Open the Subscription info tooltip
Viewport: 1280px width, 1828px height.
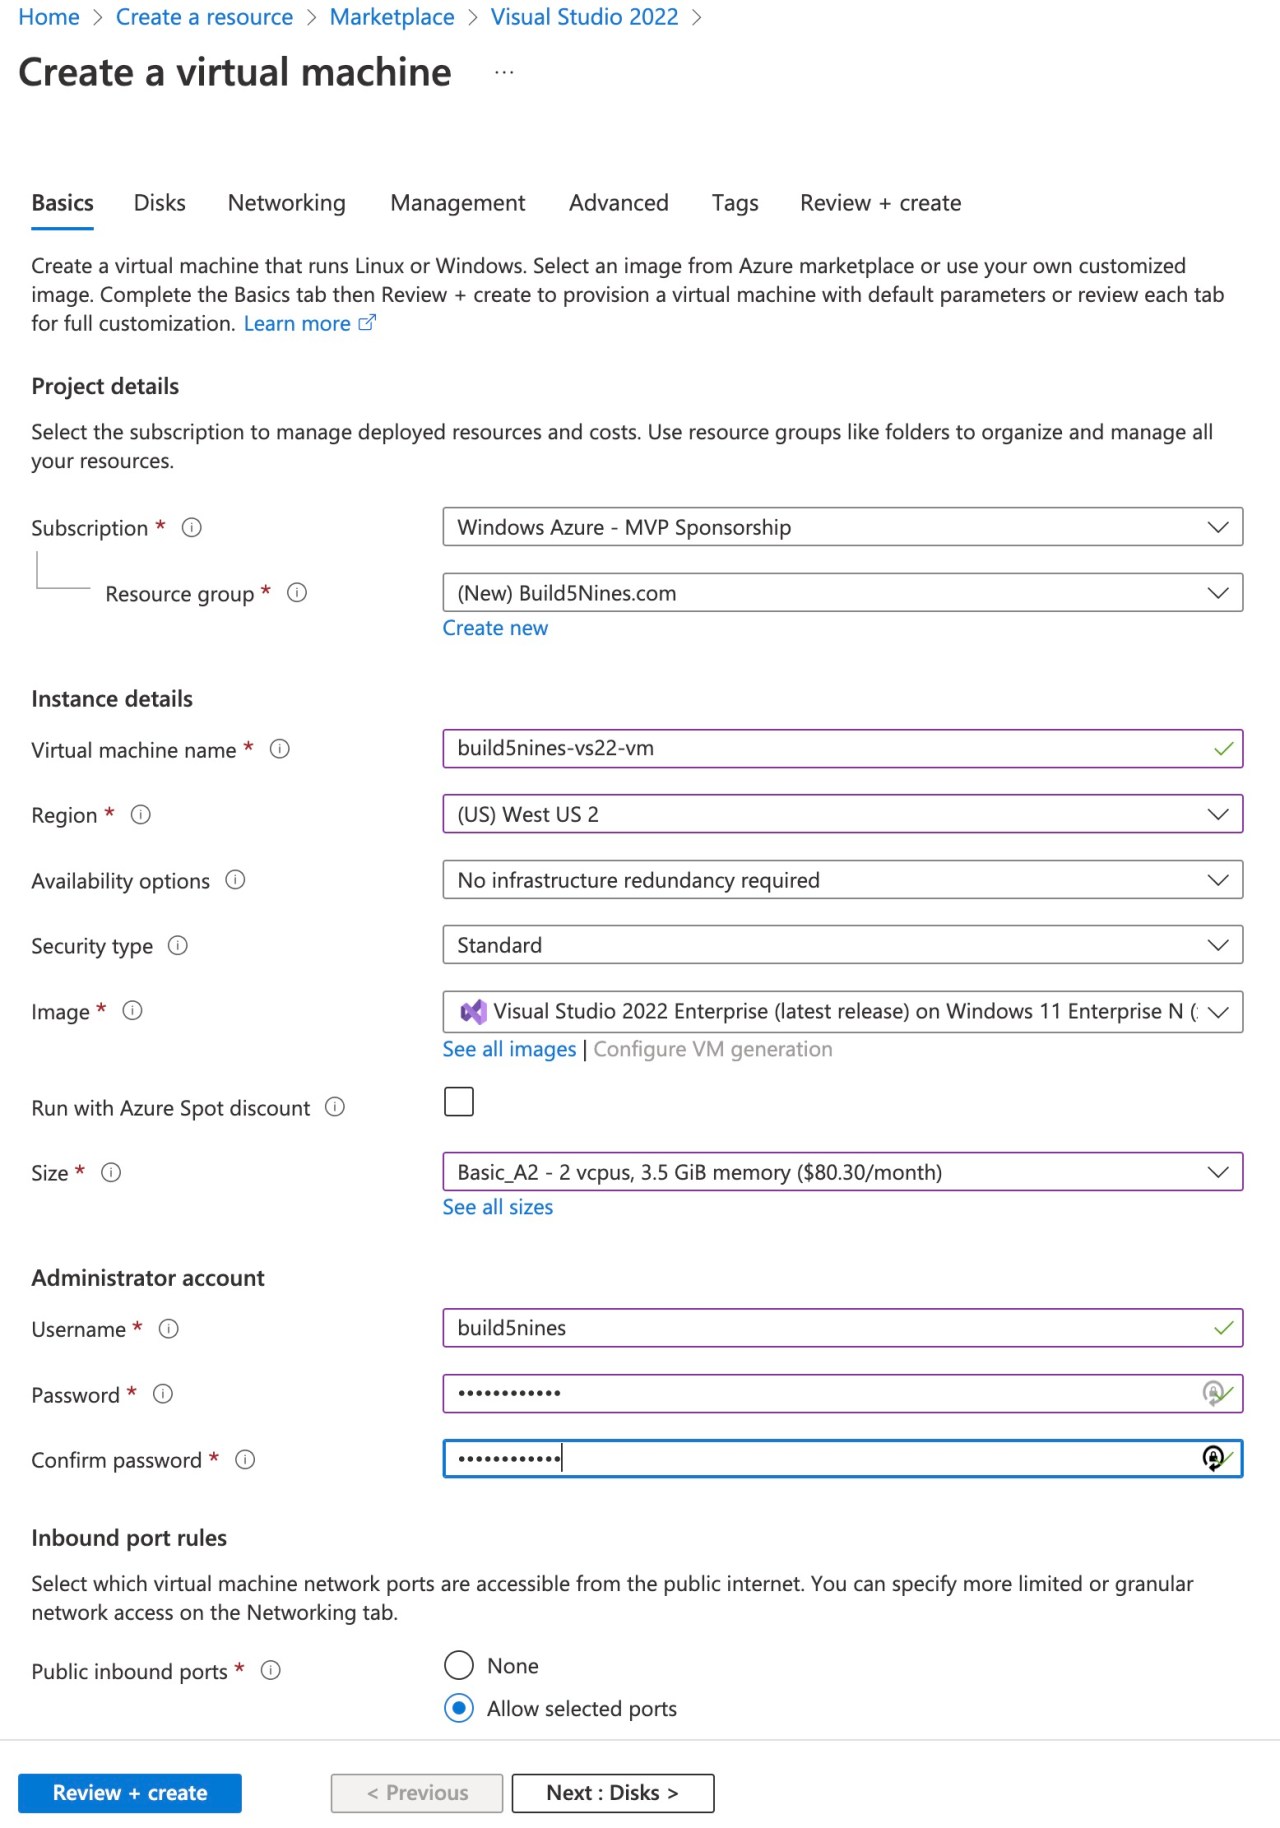point(193,527)
